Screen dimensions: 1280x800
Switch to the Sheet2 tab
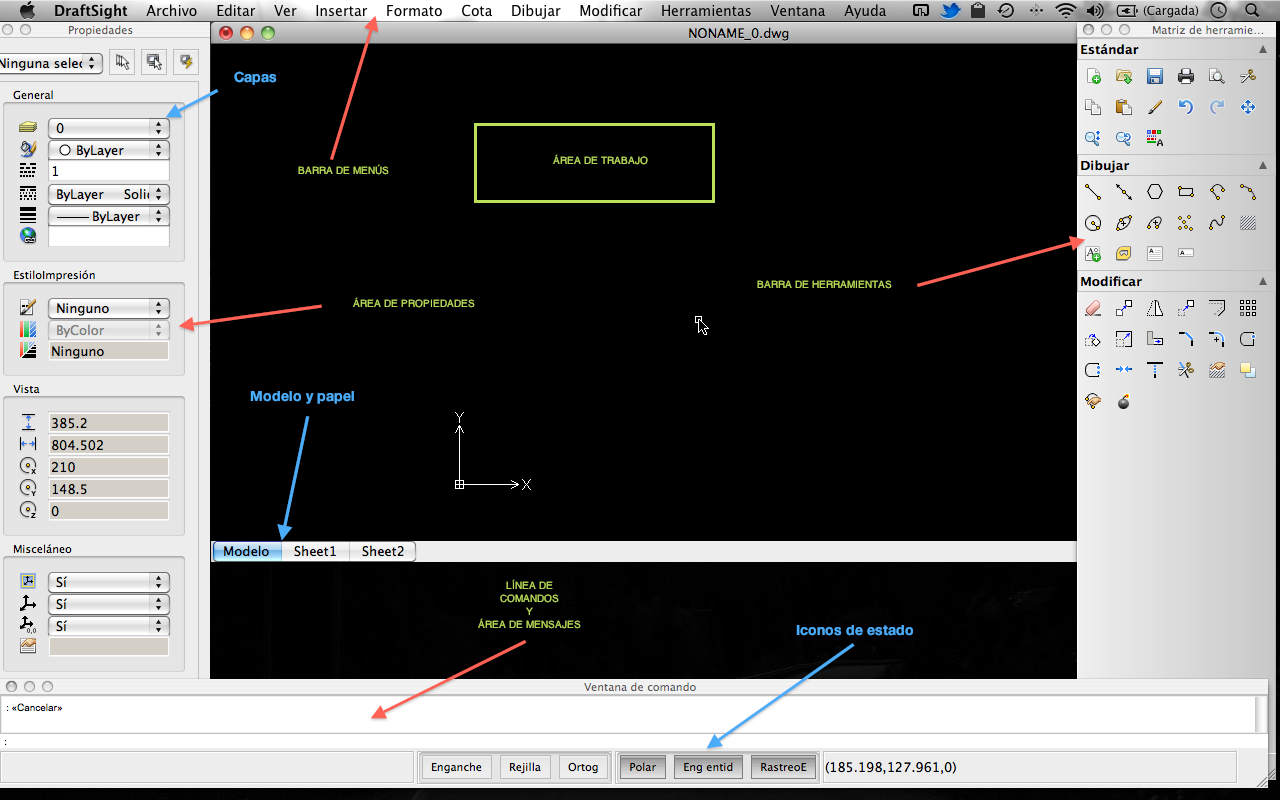click(383, 551)
